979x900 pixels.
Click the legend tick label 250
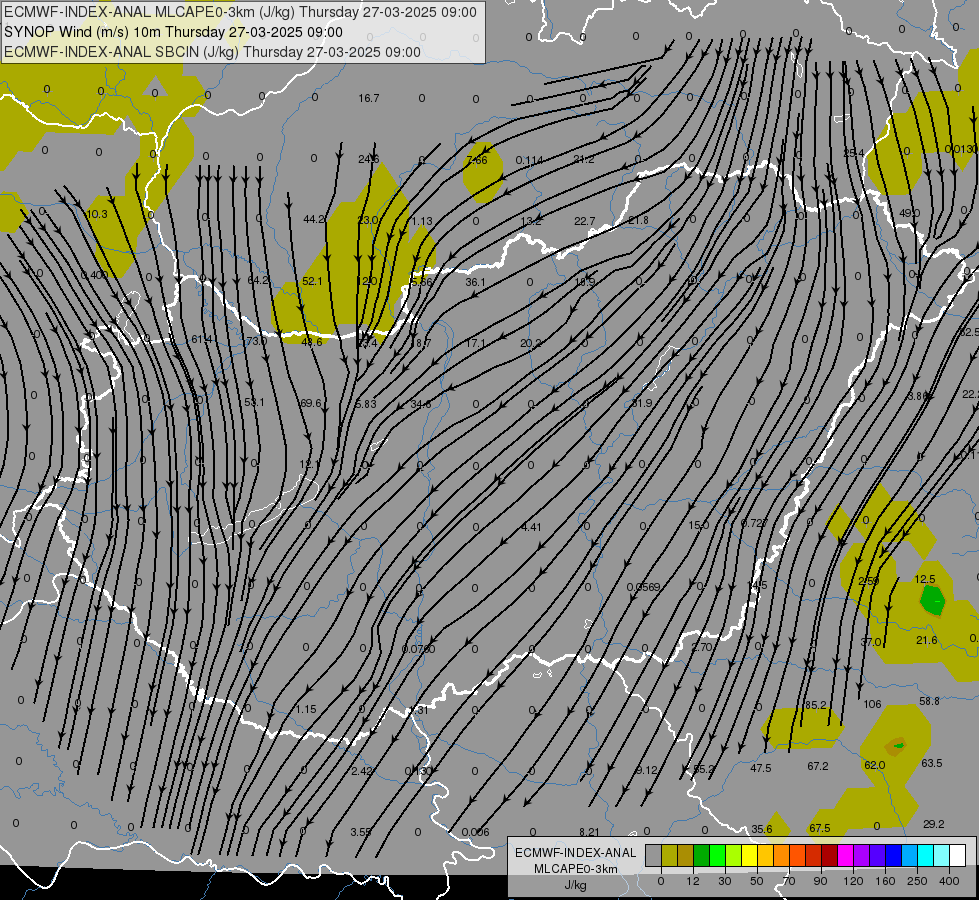coord(917,881)
